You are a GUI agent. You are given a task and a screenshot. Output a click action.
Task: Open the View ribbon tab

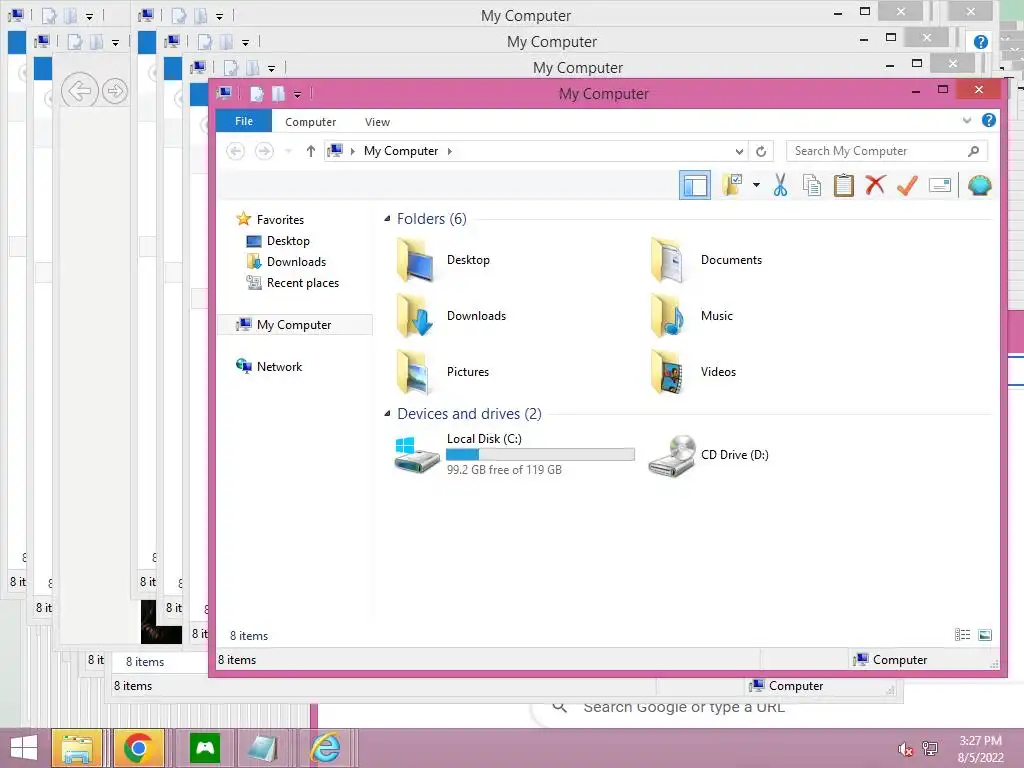click(x=377, y=122)
